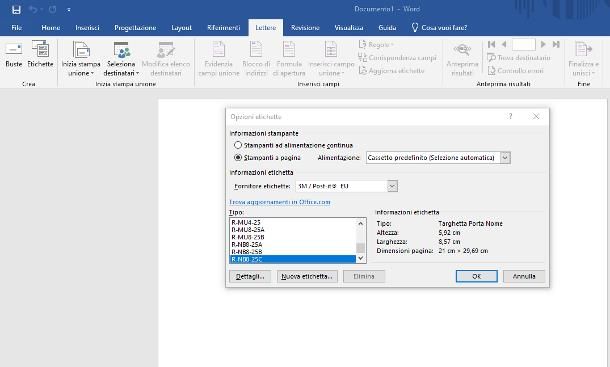
Task: Click the Undo arrow icon
Action: click(x=33, y=9)
